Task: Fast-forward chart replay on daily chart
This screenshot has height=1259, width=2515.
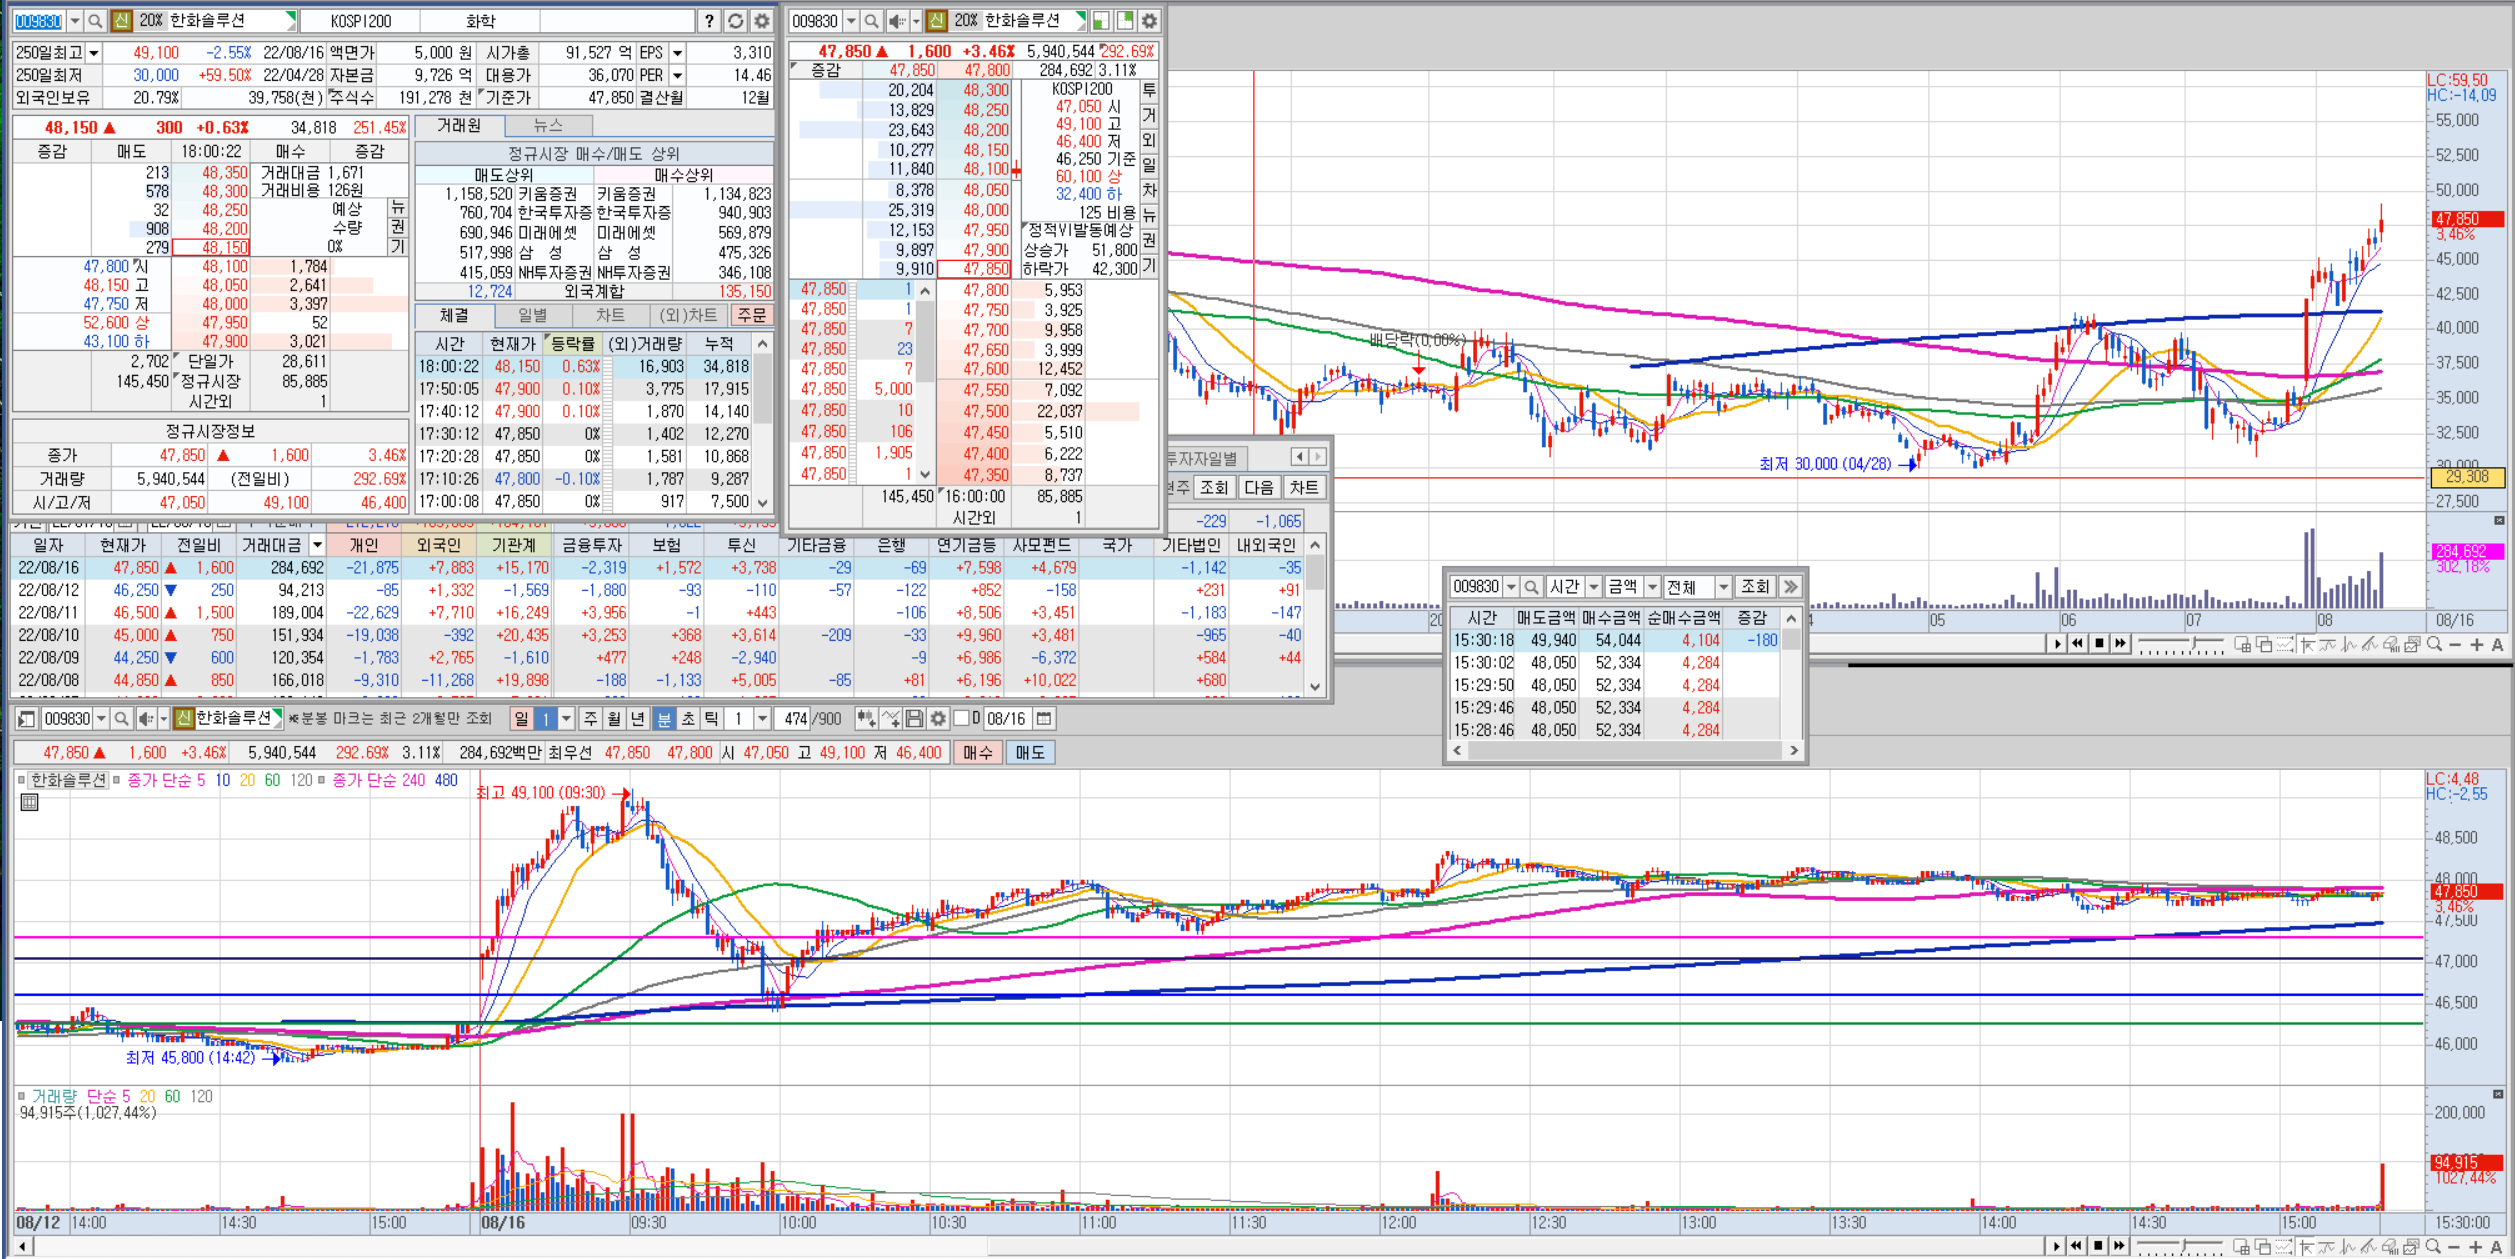Action: click(x=2120, y=644)
